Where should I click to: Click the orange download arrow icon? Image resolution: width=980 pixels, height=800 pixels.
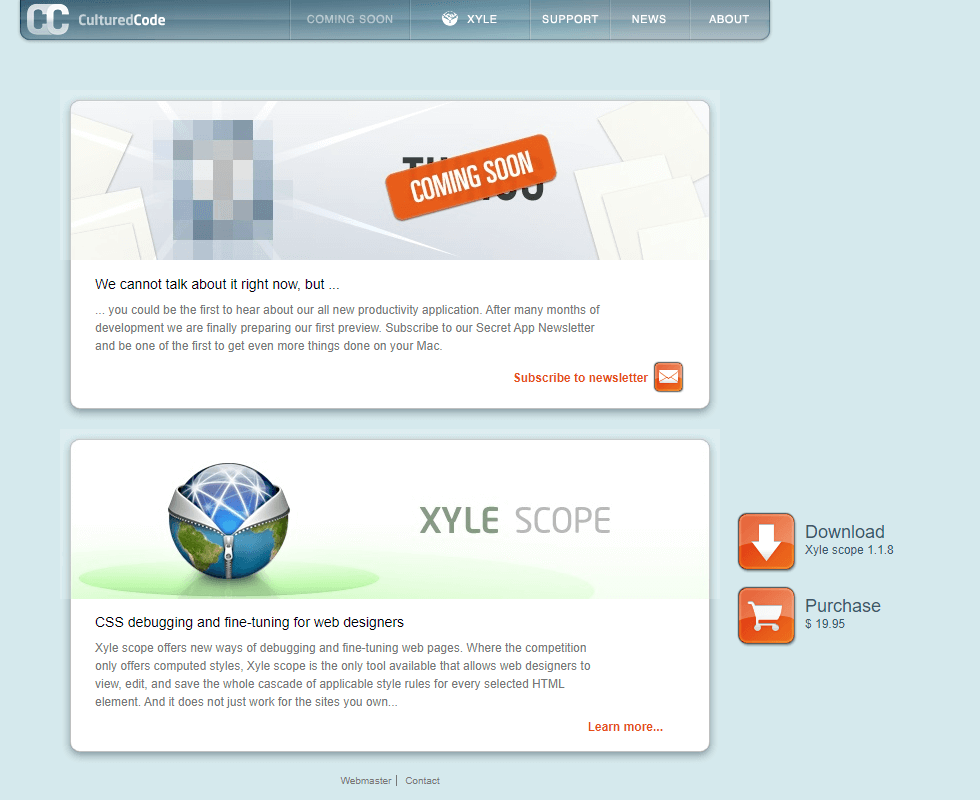[766, 541]
